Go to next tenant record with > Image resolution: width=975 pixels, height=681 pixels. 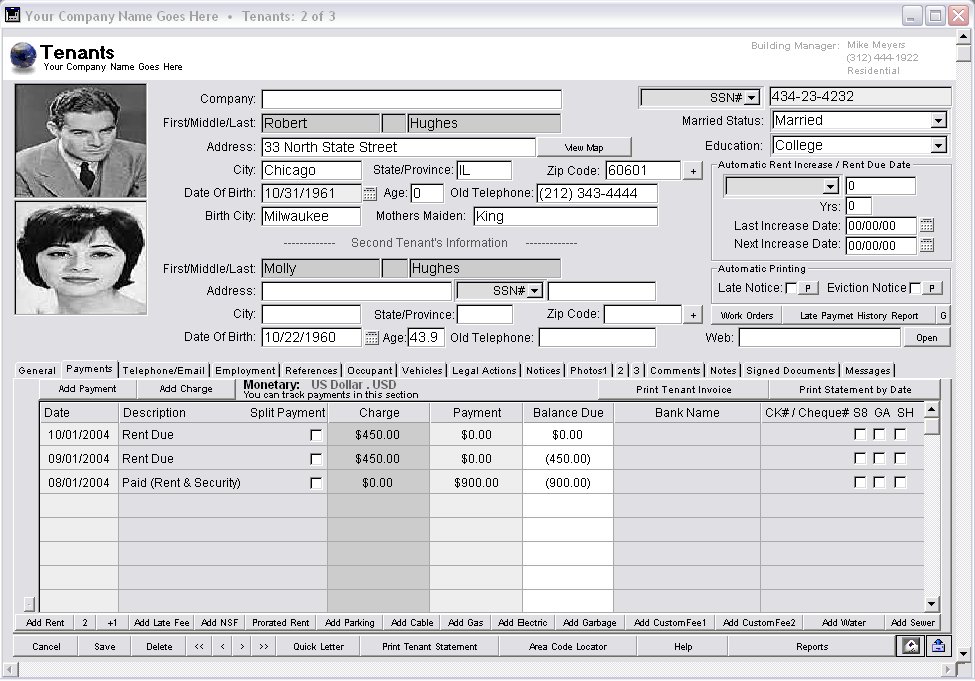243,647
